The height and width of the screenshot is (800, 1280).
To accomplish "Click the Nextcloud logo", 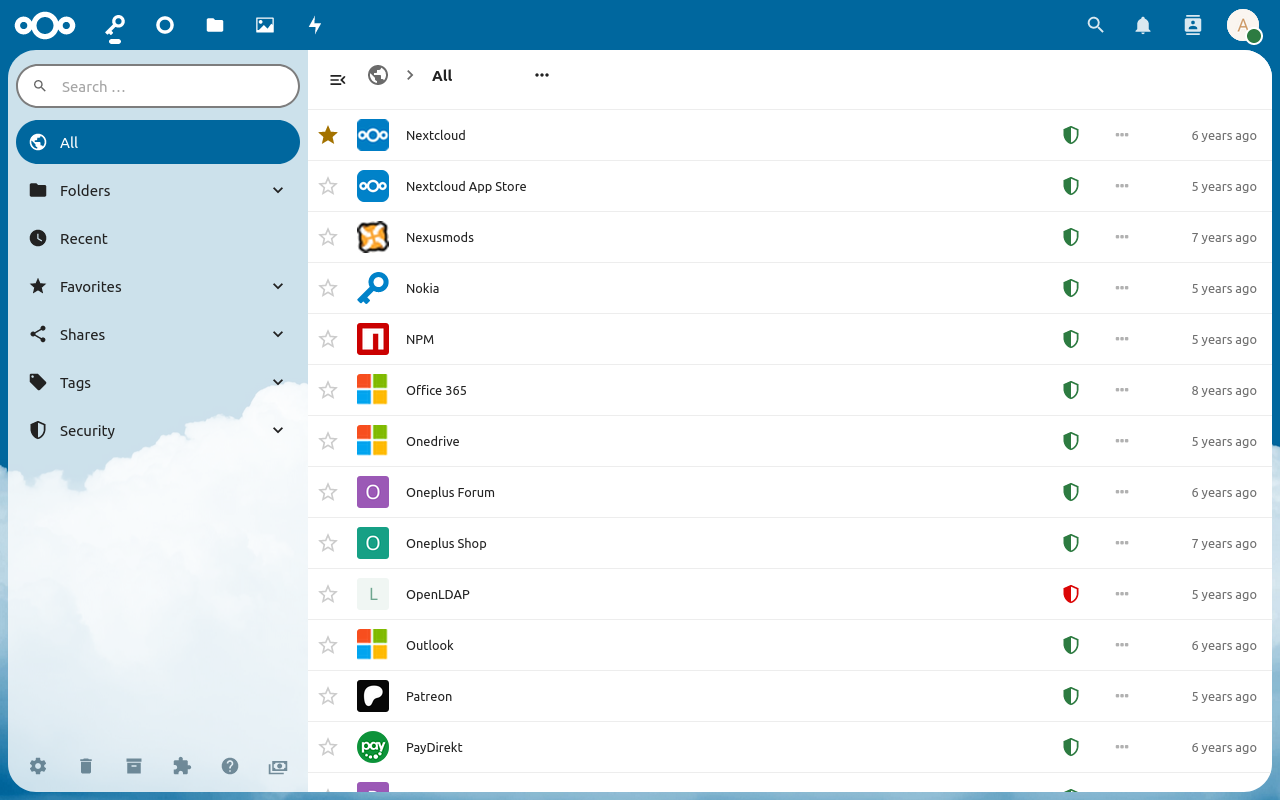I will [x=45, y=25].
